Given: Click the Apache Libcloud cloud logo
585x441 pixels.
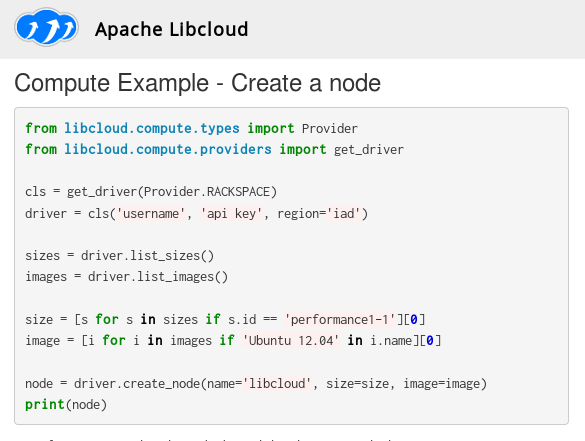Looking at the screenshot, I should pos(46,26).
